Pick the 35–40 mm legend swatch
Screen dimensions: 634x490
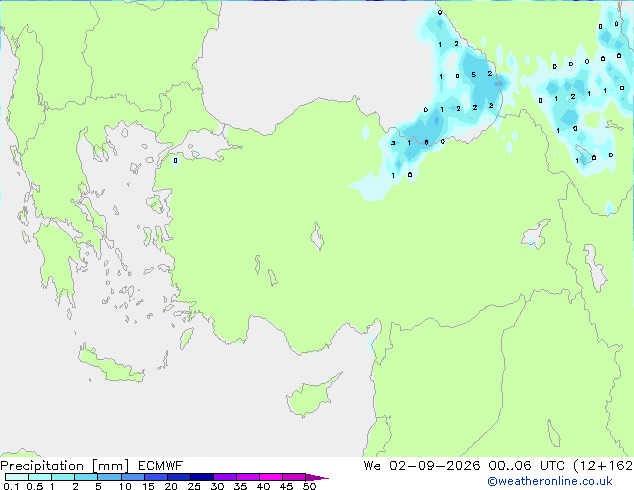[248, 477]
